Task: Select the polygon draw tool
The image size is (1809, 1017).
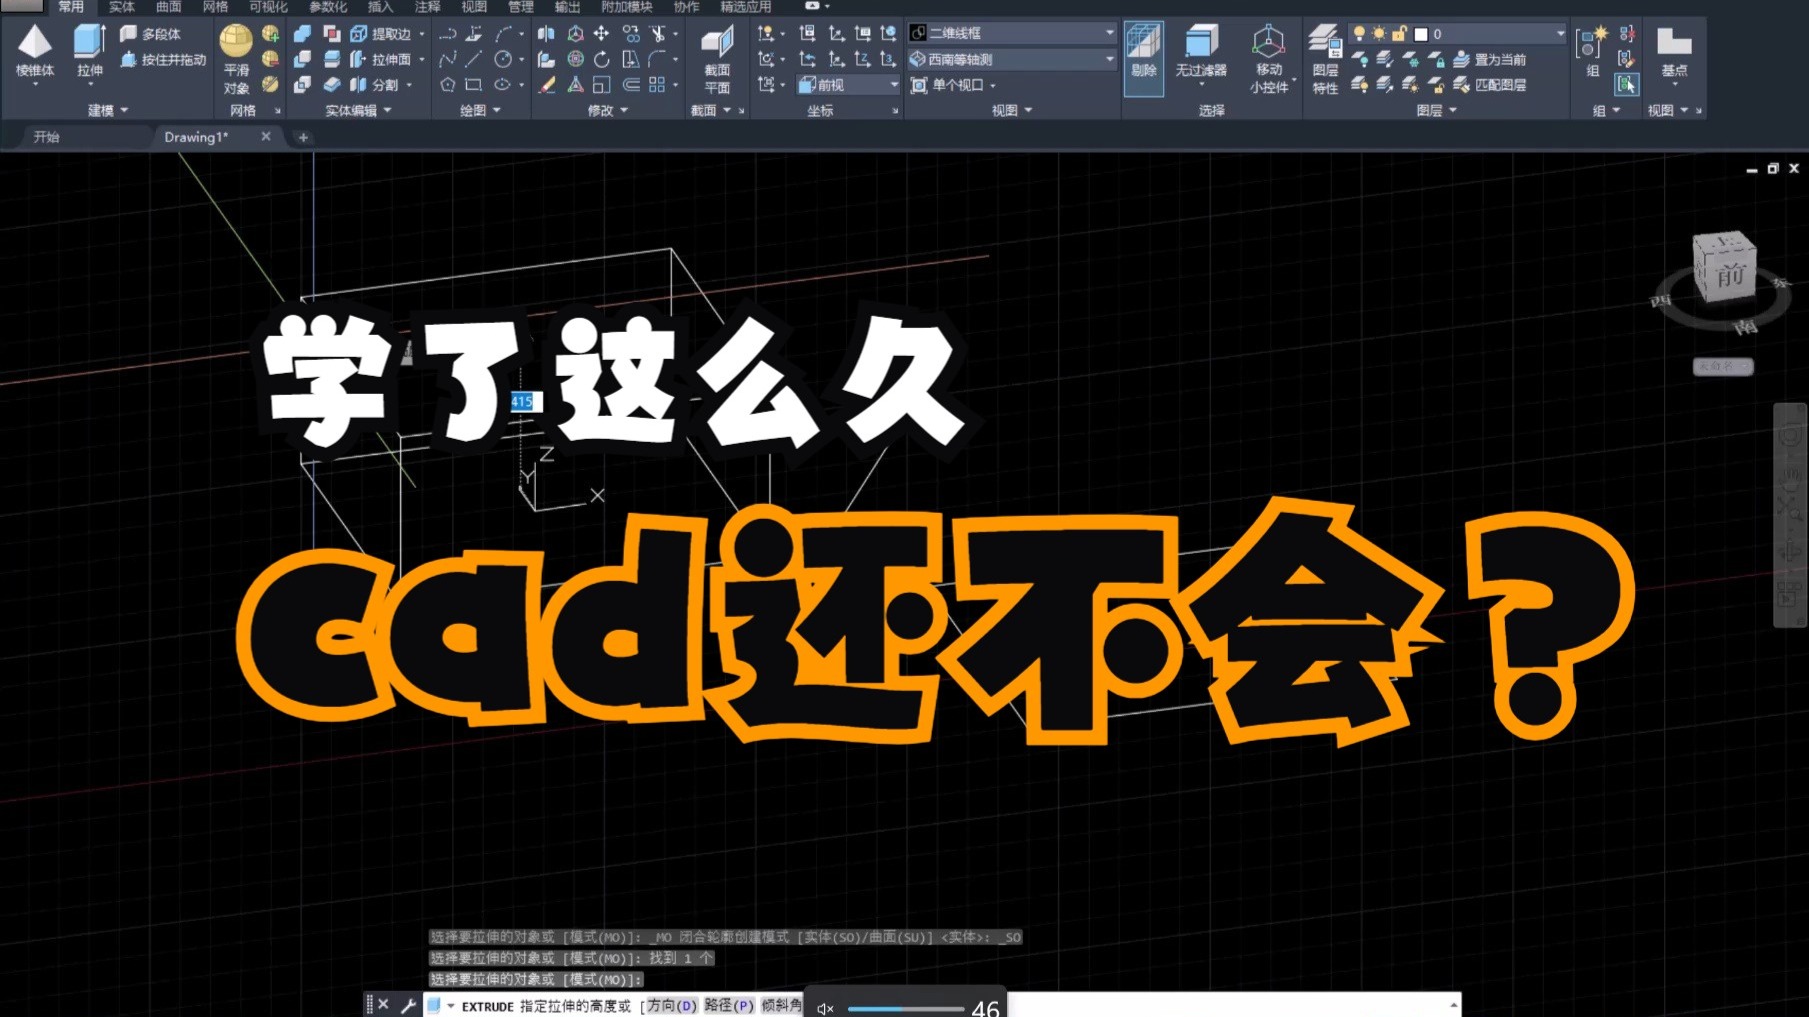Action: pyautogui.click(x=447, y=85)
